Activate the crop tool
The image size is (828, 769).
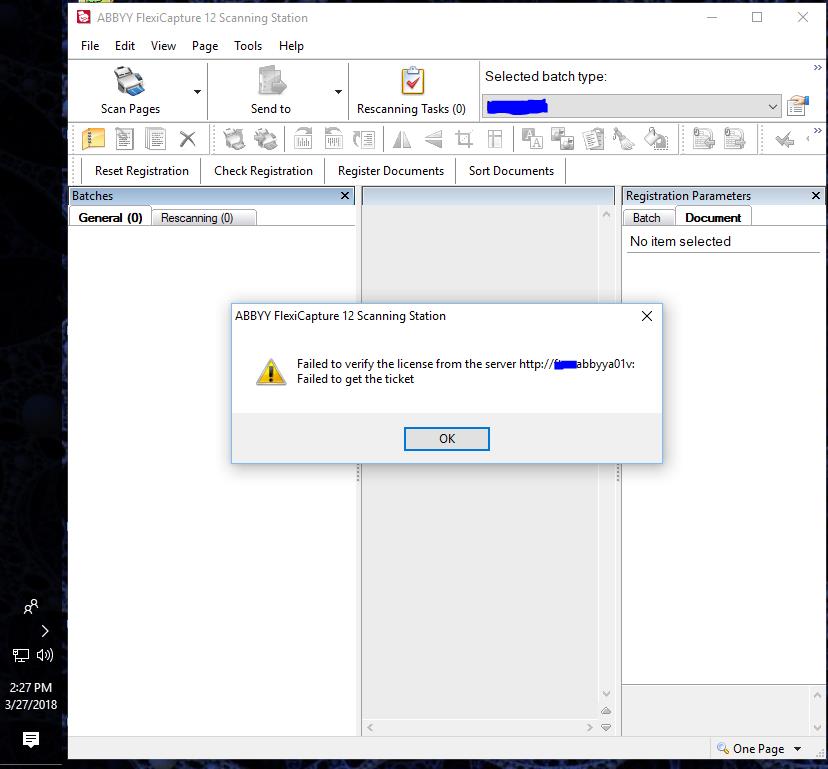click(x=463, y=139)
